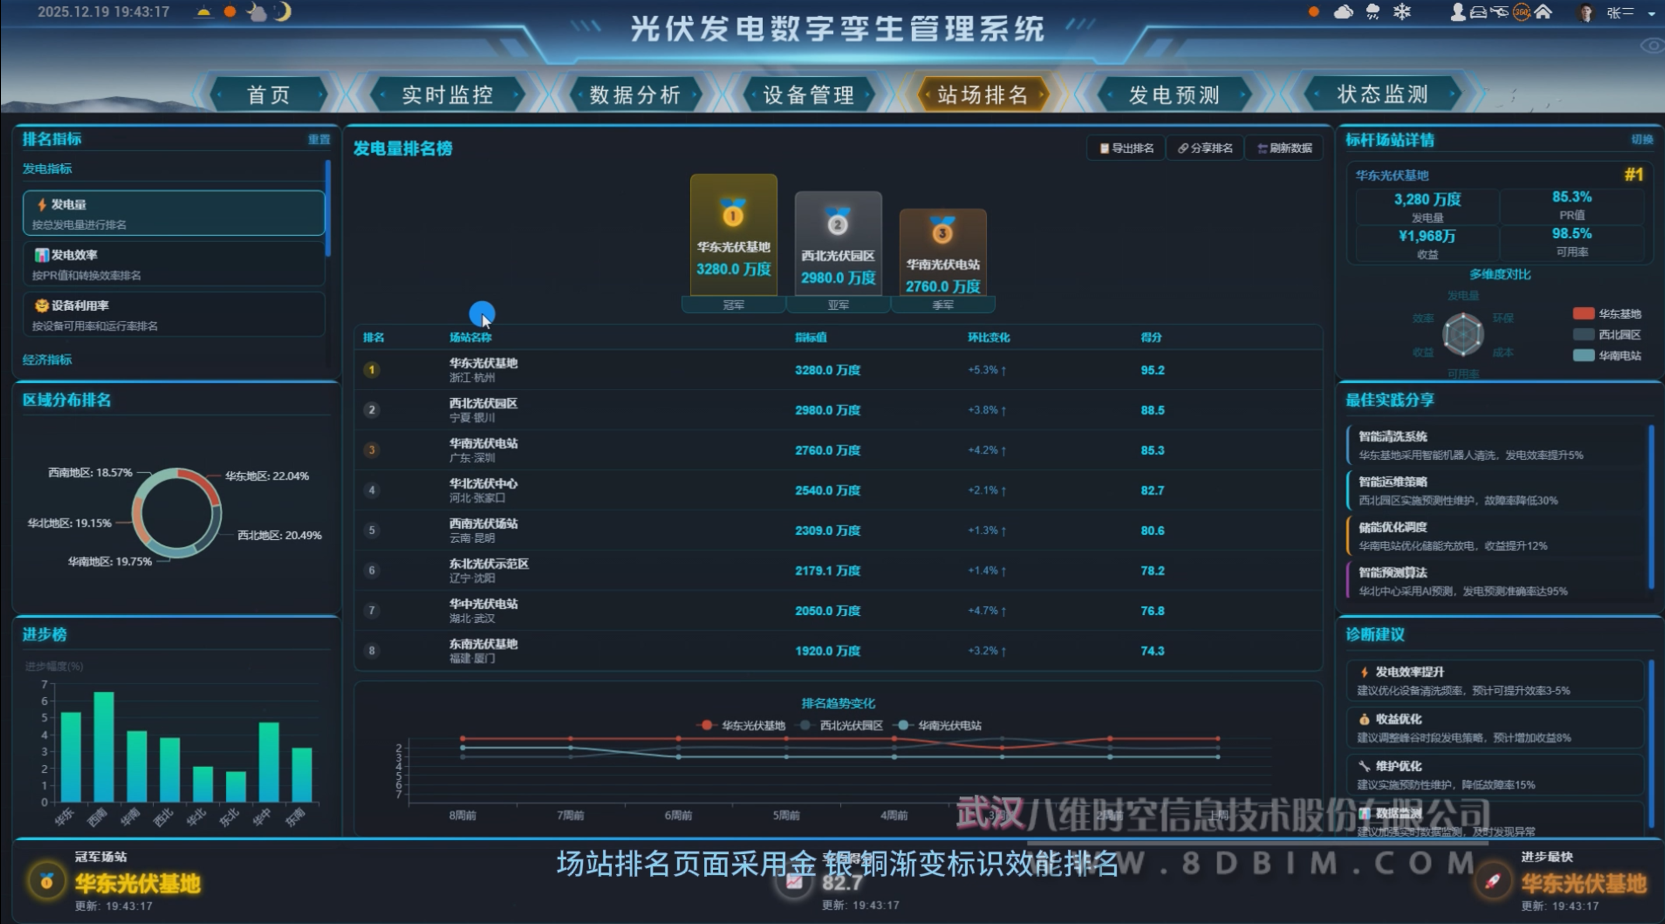Click the red 华东基地 radar legend swatch
Screen dimensions: 1665x924
click(x=1583, y=314)
